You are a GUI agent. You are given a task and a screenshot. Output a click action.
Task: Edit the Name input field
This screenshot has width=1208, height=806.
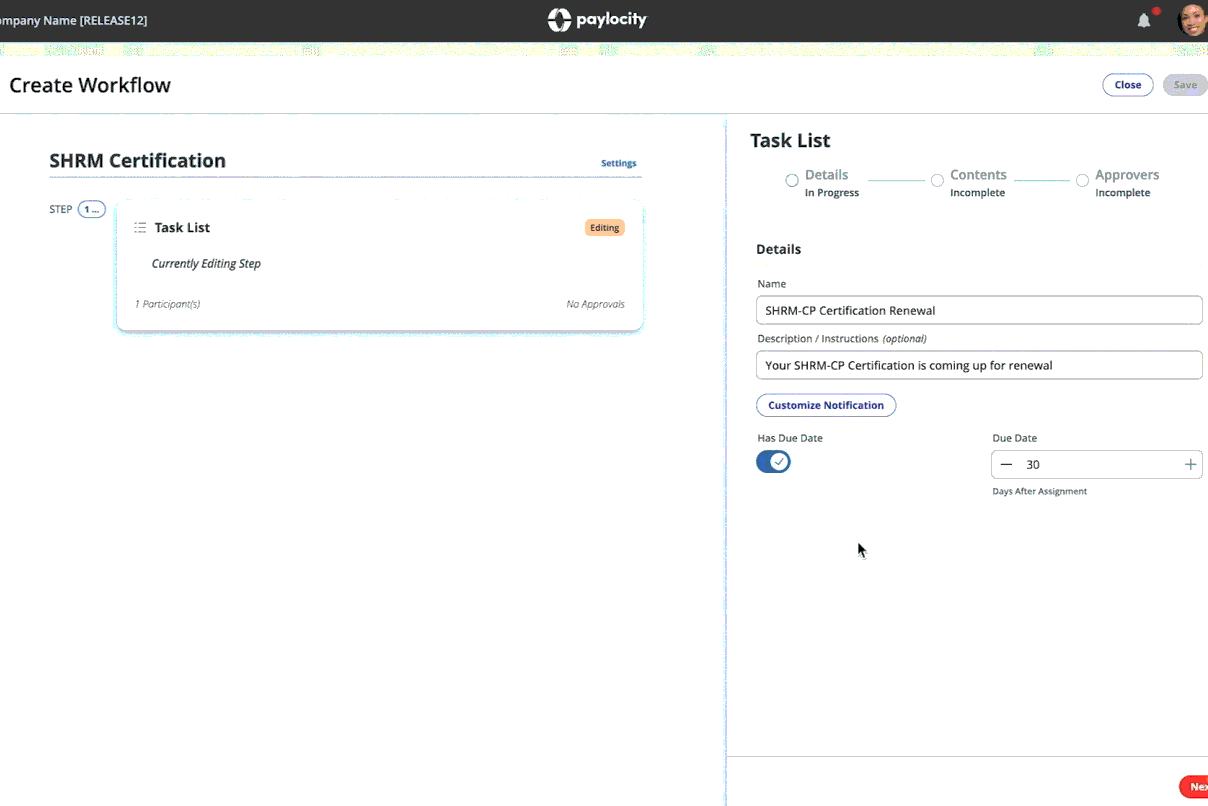click(x=979, y=310)
